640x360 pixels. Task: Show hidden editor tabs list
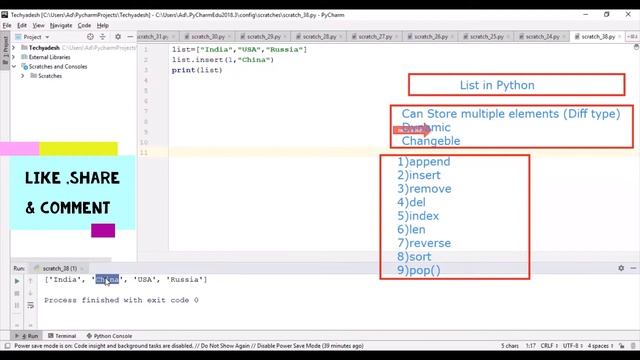pos(632,37)
